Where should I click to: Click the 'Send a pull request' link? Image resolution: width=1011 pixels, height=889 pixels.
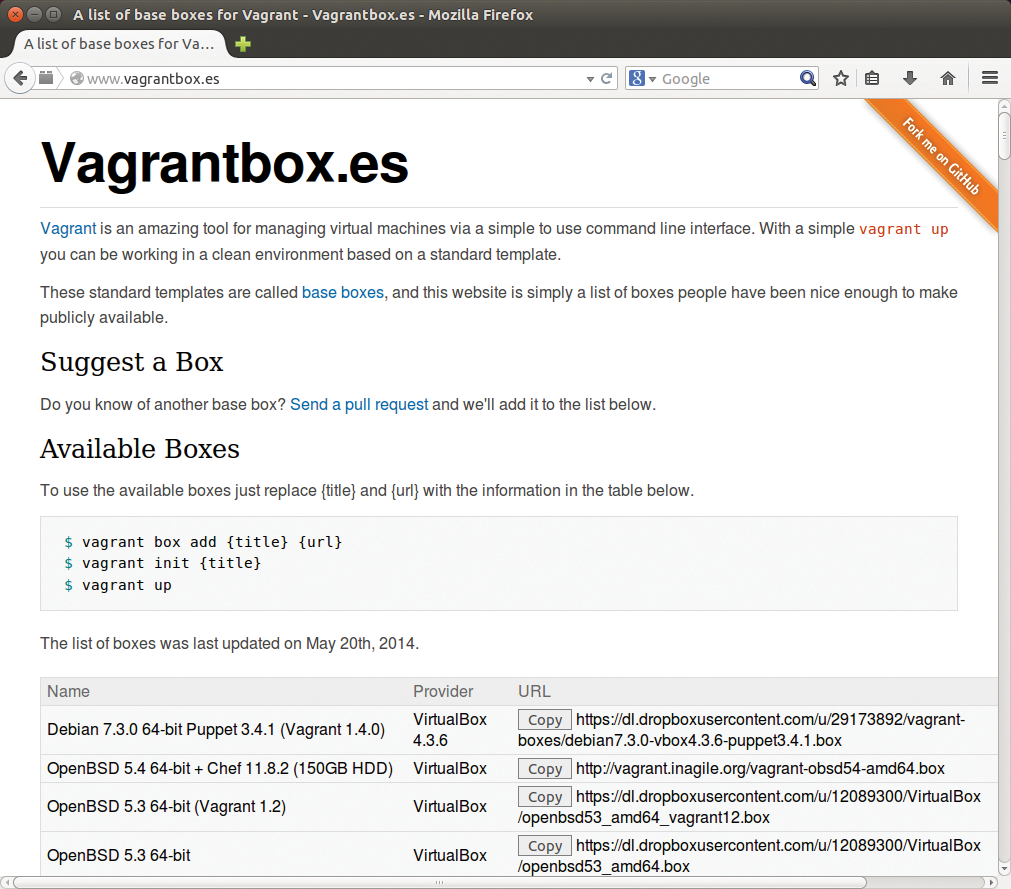pyautogui.click(x=358, y=405)
